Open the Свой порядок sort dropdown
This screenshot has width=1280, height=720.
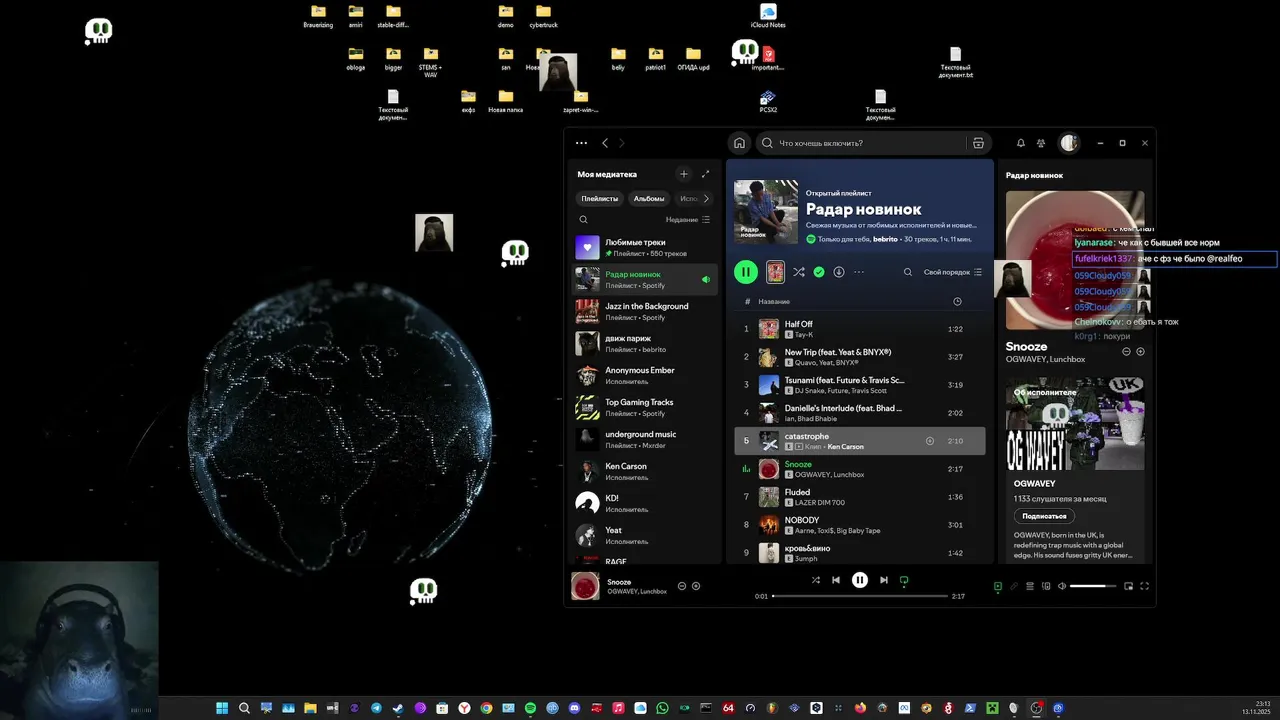coord(953,272)
